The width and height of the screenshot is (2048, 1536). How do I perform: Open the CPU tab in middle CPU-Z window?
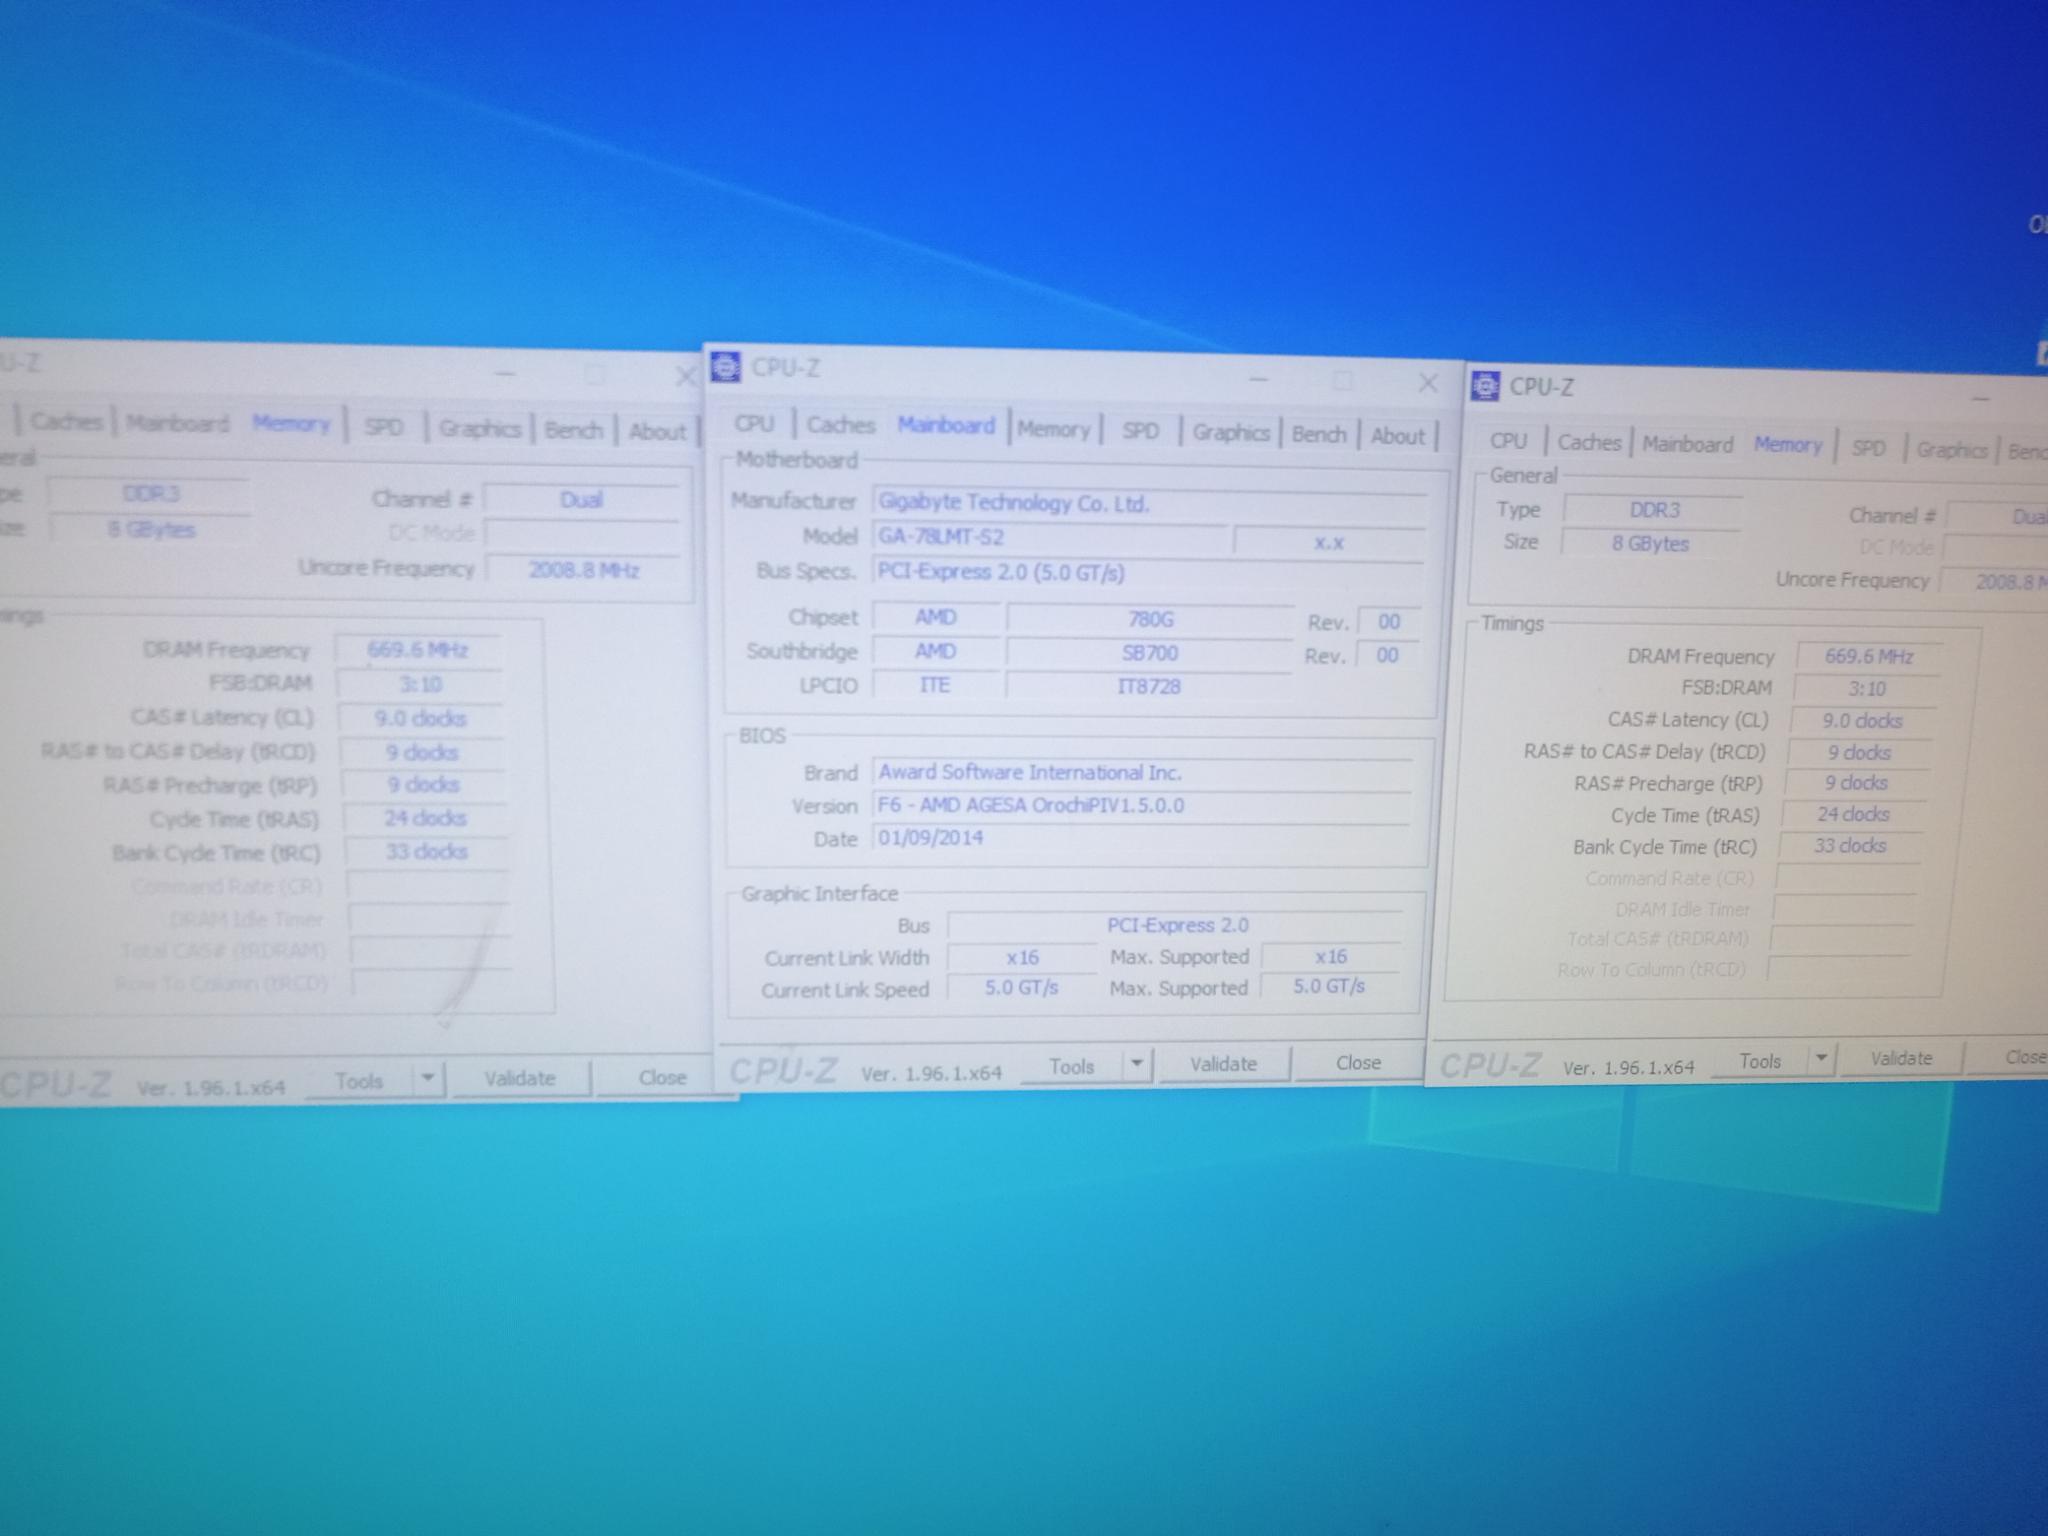pos(755,424)
